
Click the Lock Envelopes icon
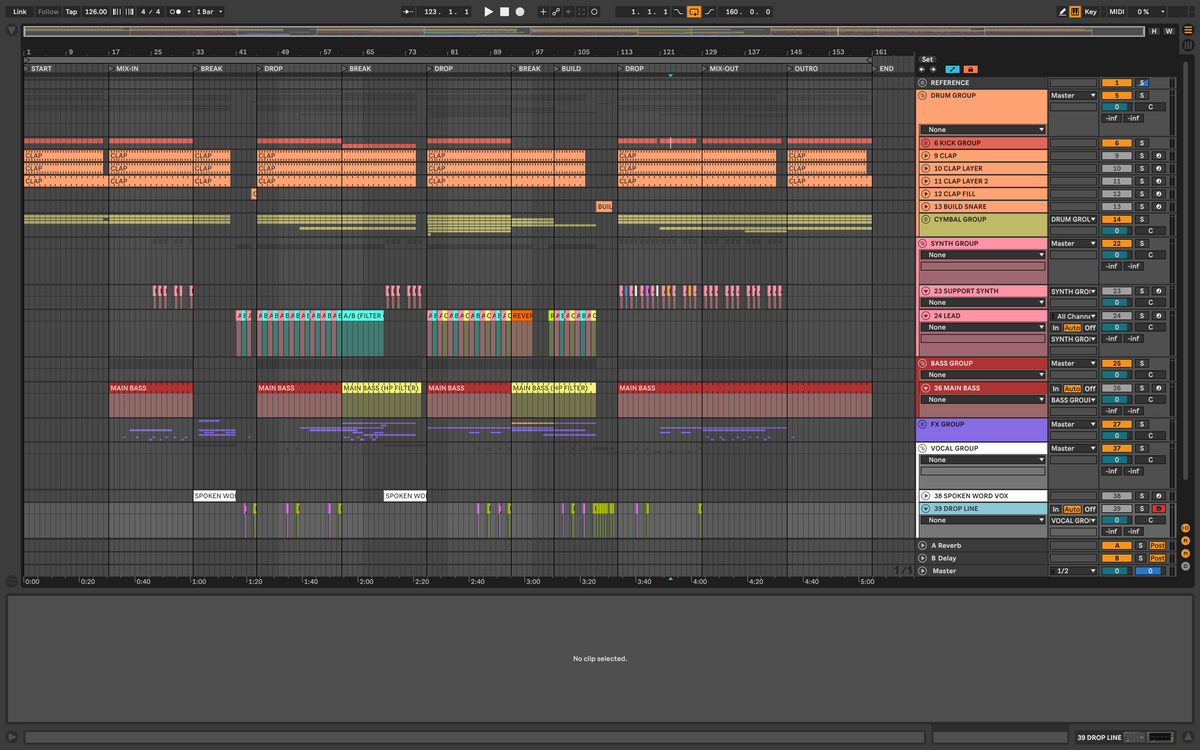click(x=970, y=69)
